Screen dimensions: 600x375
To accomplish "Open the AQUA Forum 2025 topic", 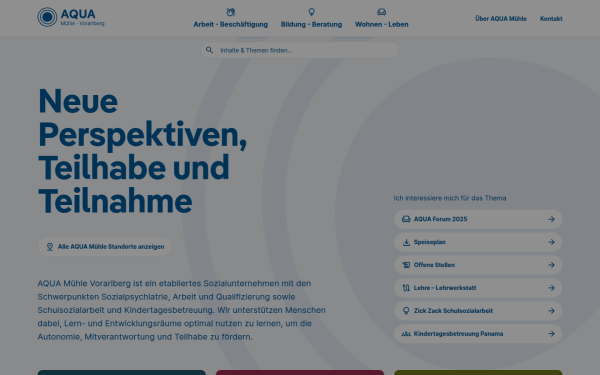I will pyautogui.click(x=478, y=219).
